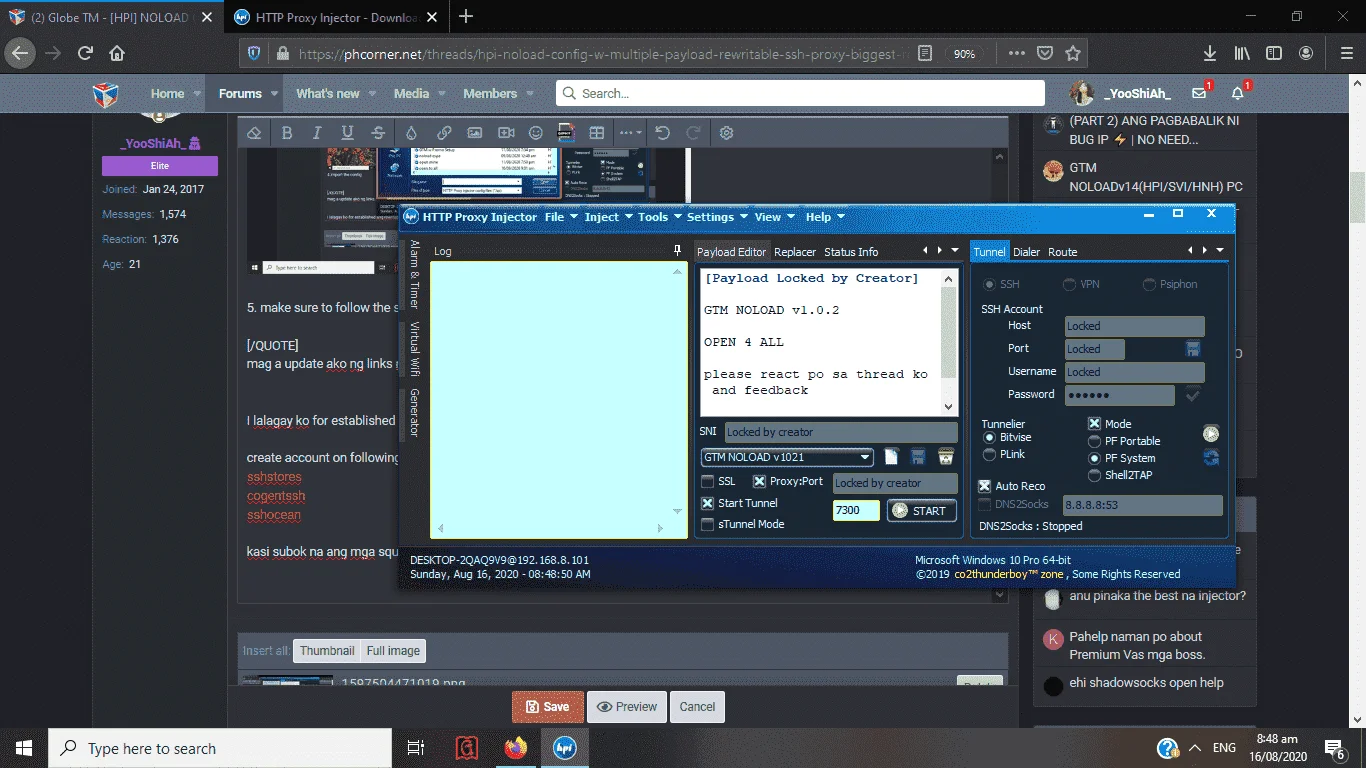Screen dimensions: 1366x768
Task: Pin the Log panel with the pushpin icon
Action: (x=677, y=251)
